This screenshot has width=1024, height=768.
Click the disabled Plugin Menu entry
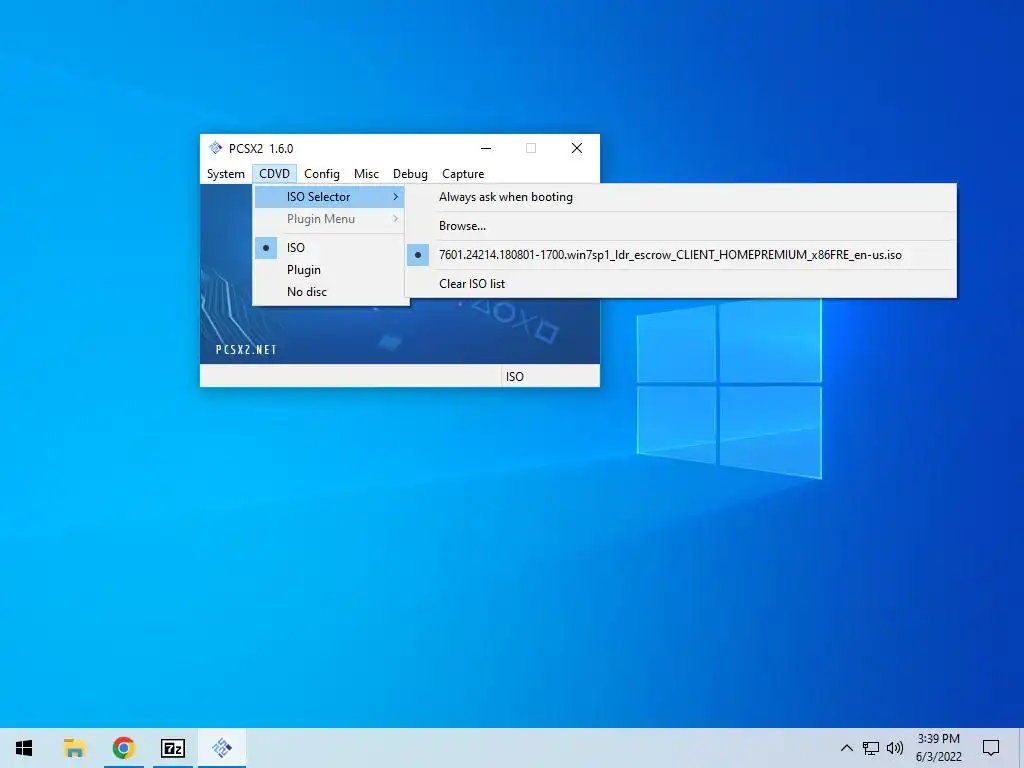[329, 219]
